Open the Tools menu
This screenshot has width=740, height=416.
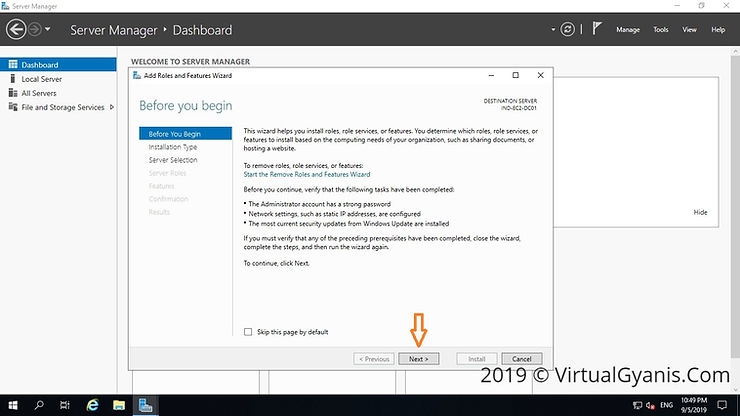(660, 30)
